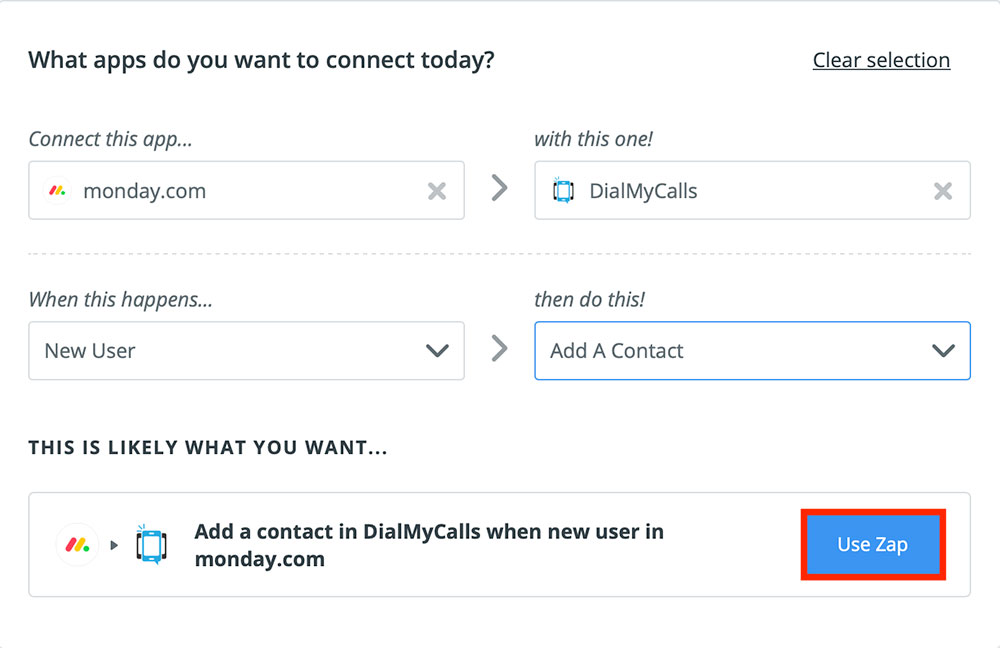
Task: Click the small triangle between the Zap app icons
Action: coord(114,545)
